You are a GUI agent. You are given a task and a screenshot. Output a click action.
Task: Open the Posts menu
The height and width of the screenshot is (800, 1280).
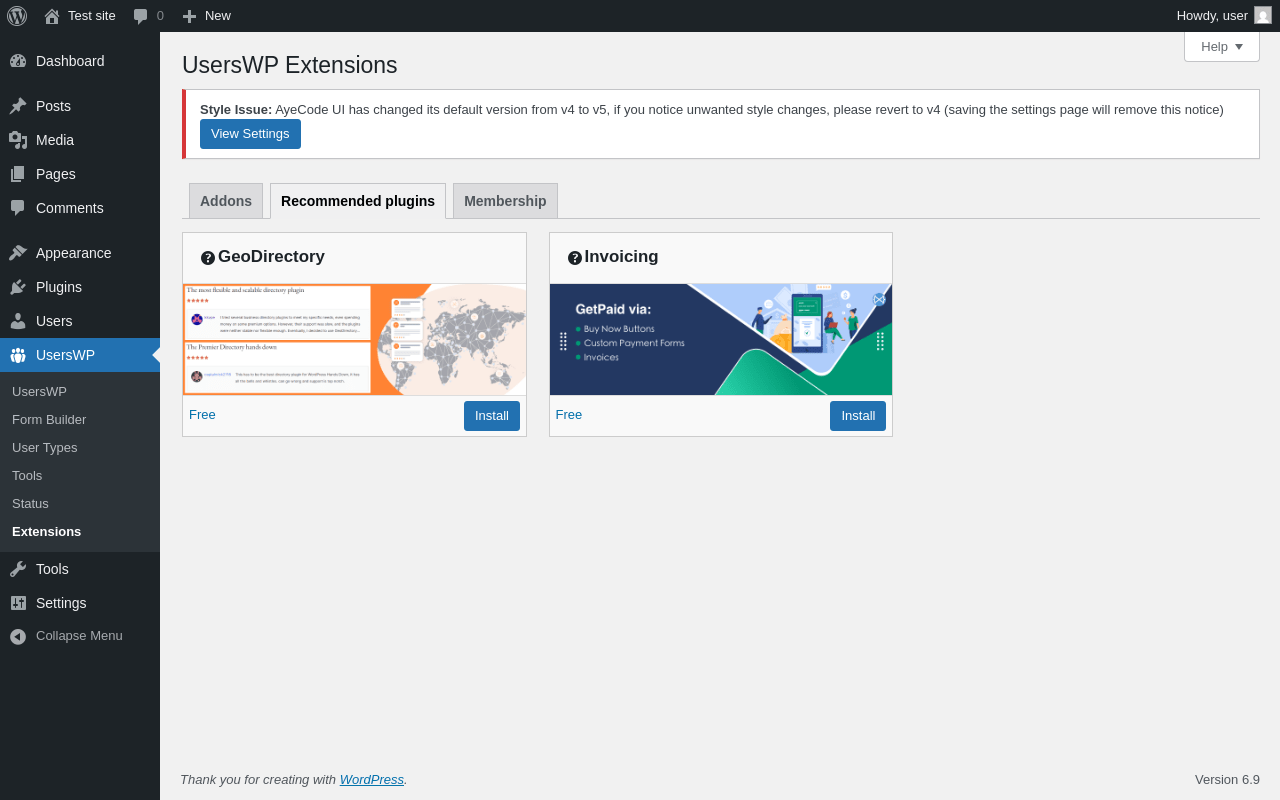(x=80, y=106)
